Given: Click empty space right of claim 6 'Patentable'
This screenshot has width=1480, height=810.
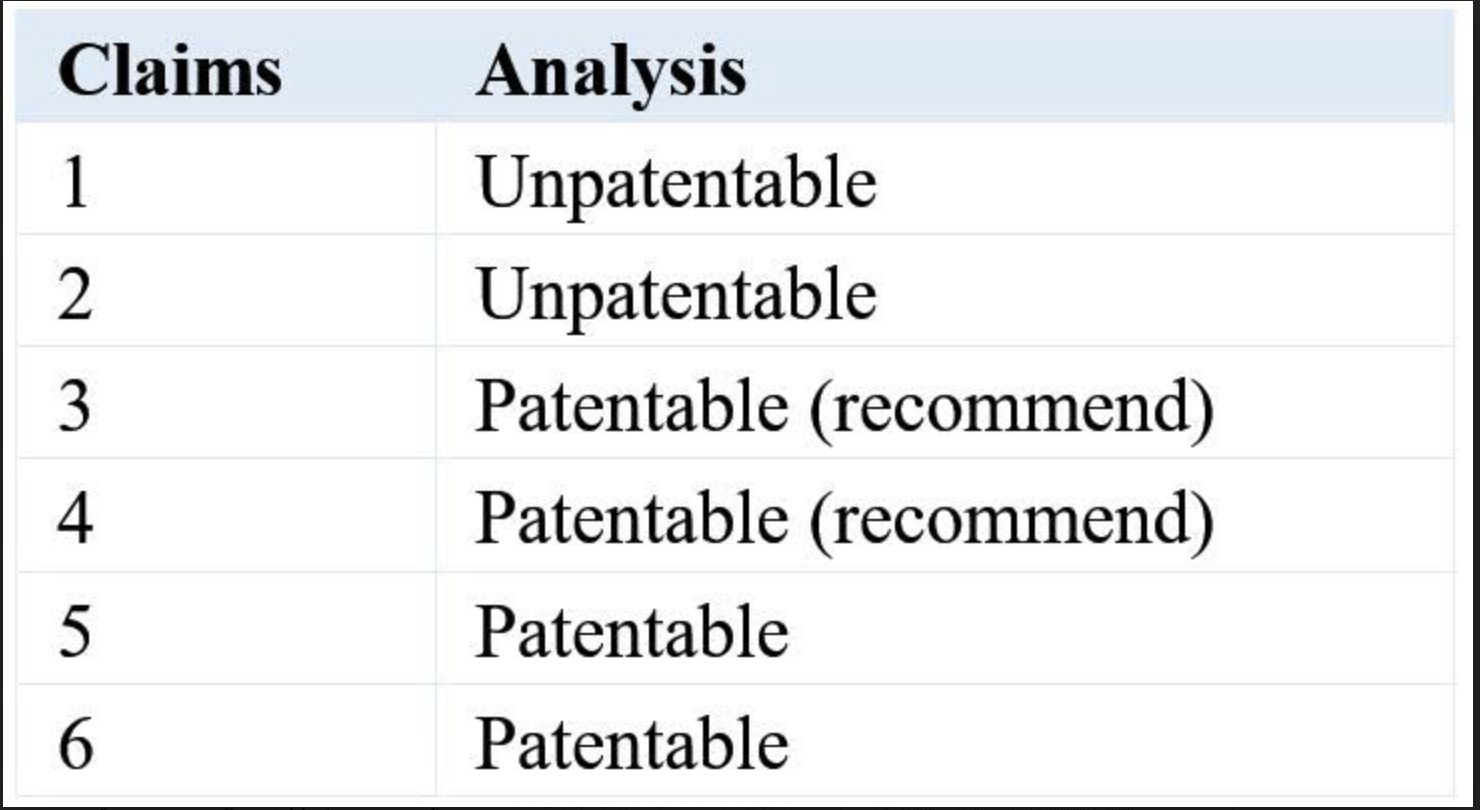Looking at the screenshot, I should tap(1120, 744).
